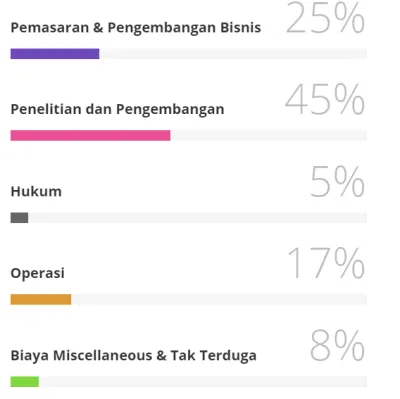The width and height of the screenshot is (400, 399).
Task: Select the Operasi label text
Action: (x=37, y=274)
